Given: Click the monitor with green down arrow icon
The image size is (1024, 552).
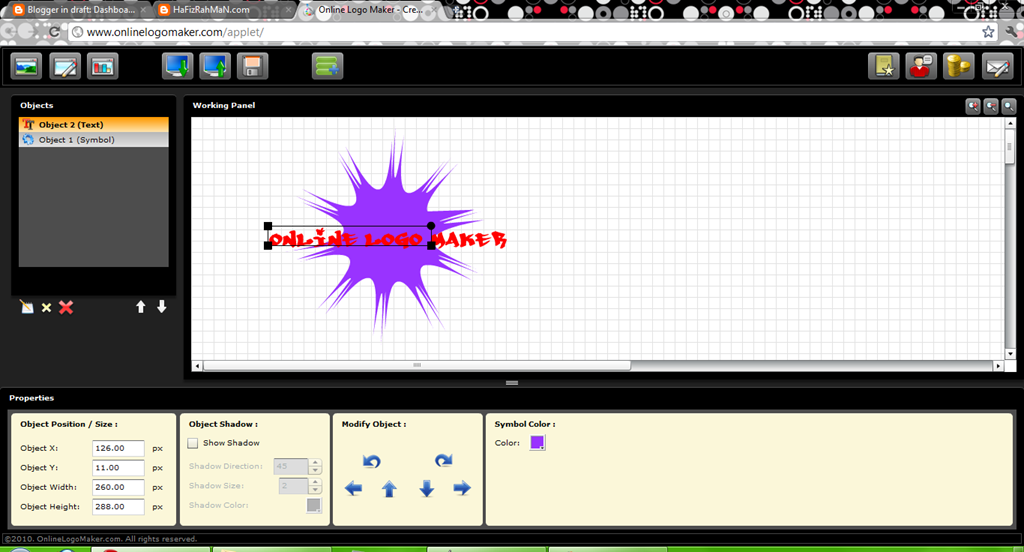Looking at the screenshot, I should coord(178,67).
